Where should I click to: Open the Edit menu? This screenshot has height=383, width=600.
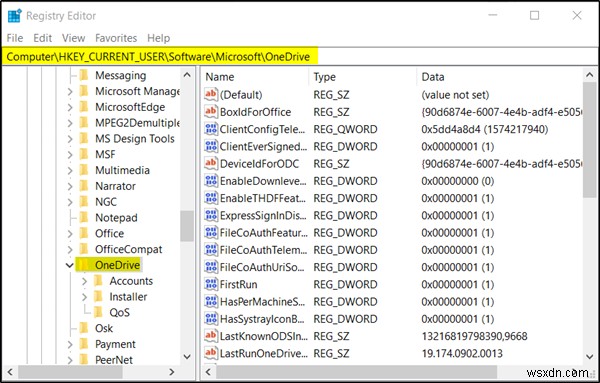[x=42, y=38]
